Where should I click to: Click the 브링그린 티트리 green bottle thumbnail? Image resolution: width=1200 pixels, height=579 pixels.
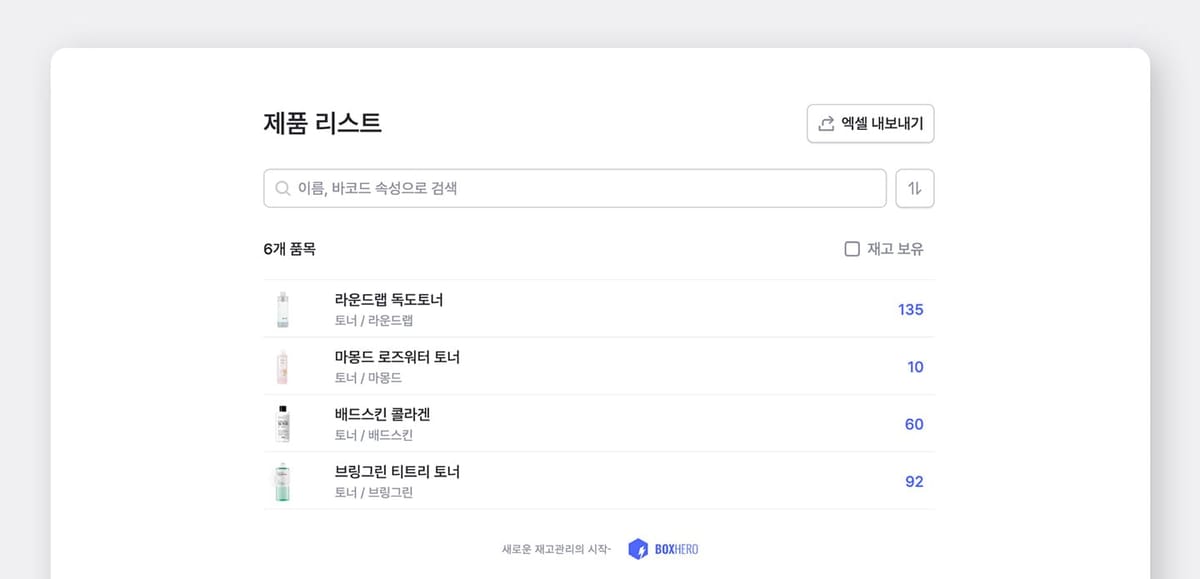283,480
